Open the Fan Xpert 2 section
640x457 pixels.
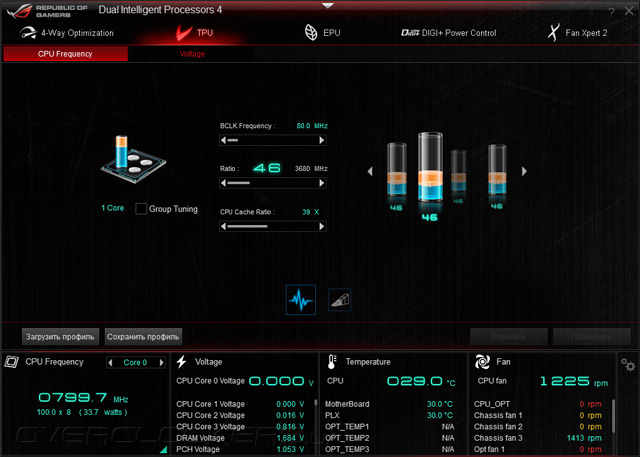(577, 33)
